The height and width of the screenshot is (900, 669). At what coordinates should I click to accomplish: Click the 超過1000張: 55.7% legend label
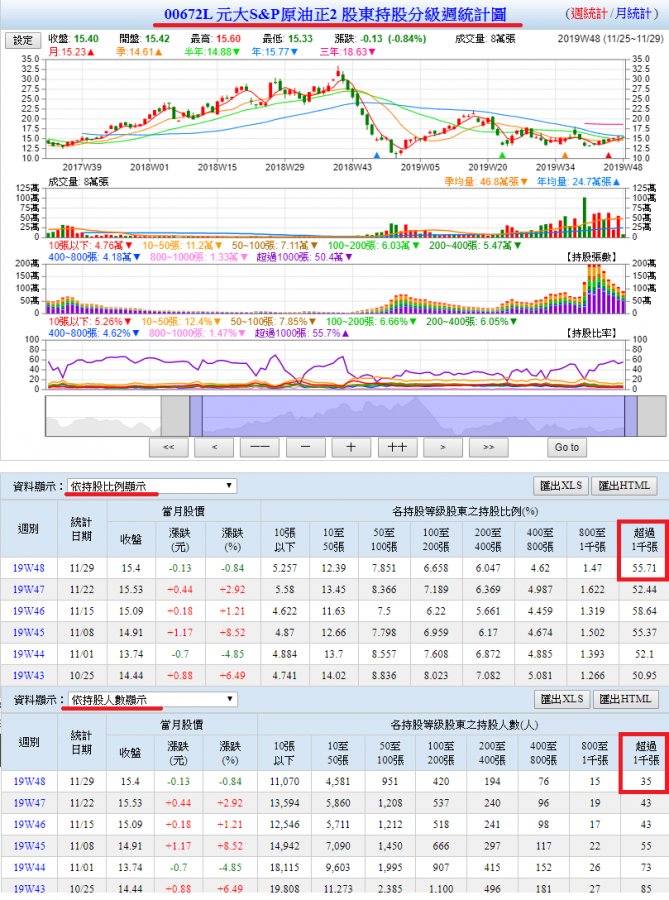(302, 333)
